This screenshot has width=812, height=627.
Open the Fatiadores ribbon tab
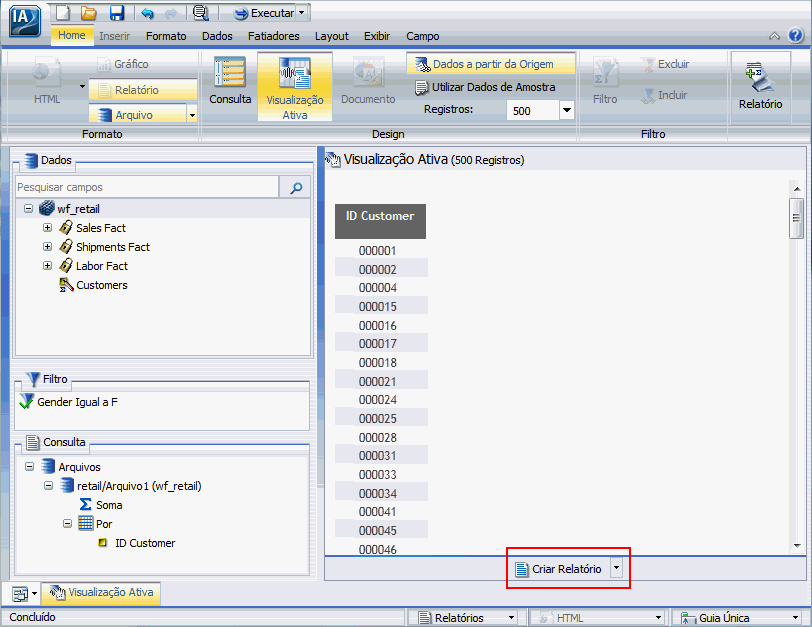point(273,36)
